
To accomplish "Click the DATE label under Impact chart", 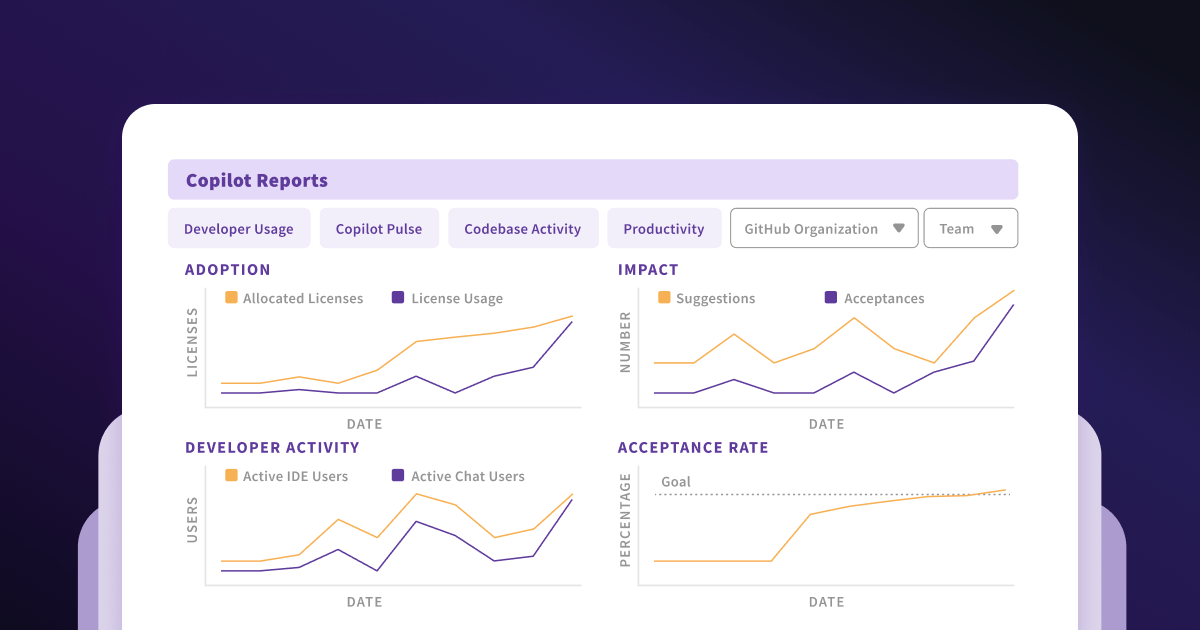I will [x=827, y=424].
